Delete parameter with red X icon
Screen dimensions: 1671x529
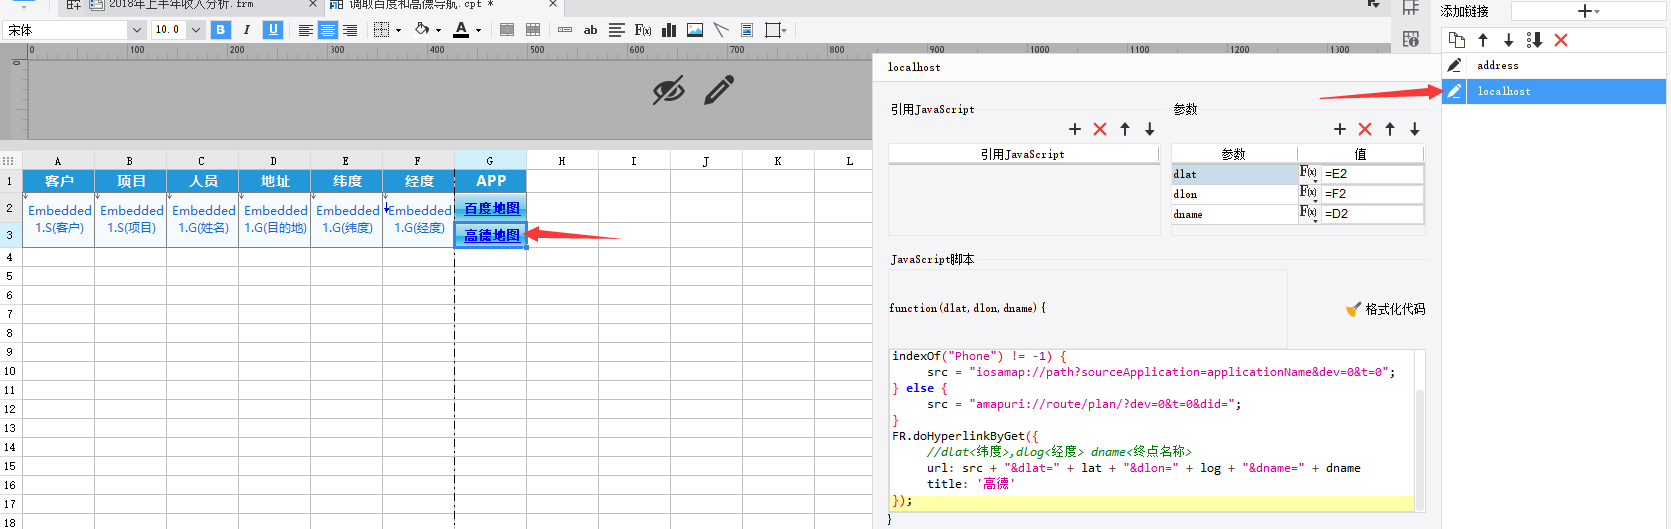click(x=1365, y=129)
